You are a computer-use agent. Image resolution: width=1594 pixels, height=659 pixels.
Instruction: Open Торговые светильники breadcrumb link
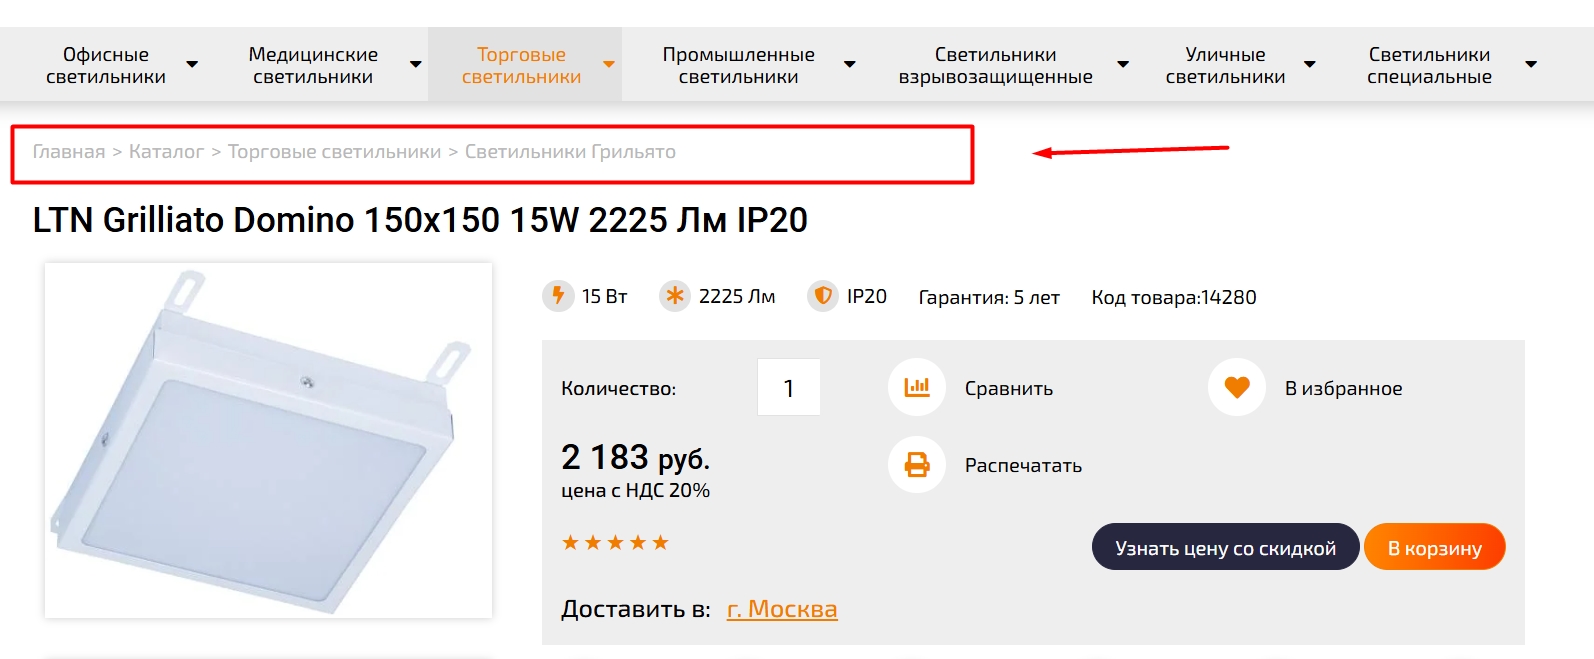(x=334, y=152)
